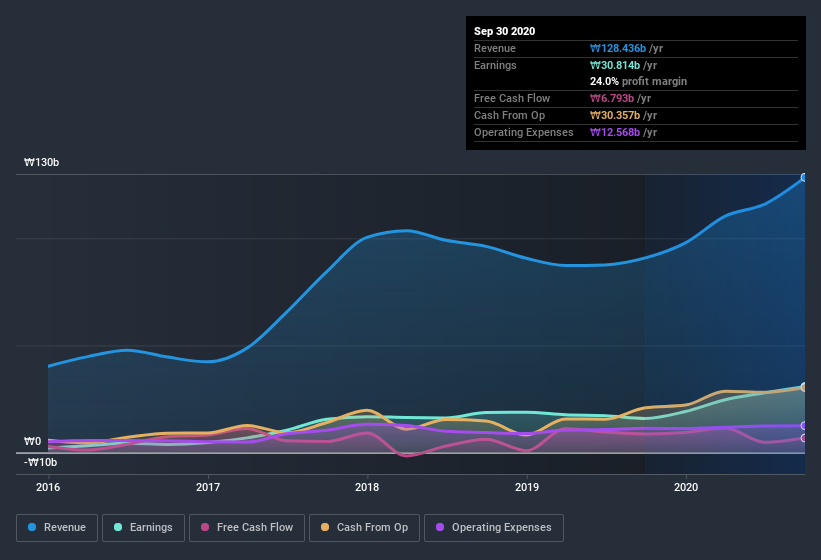
Task: Click the ₩0 y-axis label
Action: 32,441
